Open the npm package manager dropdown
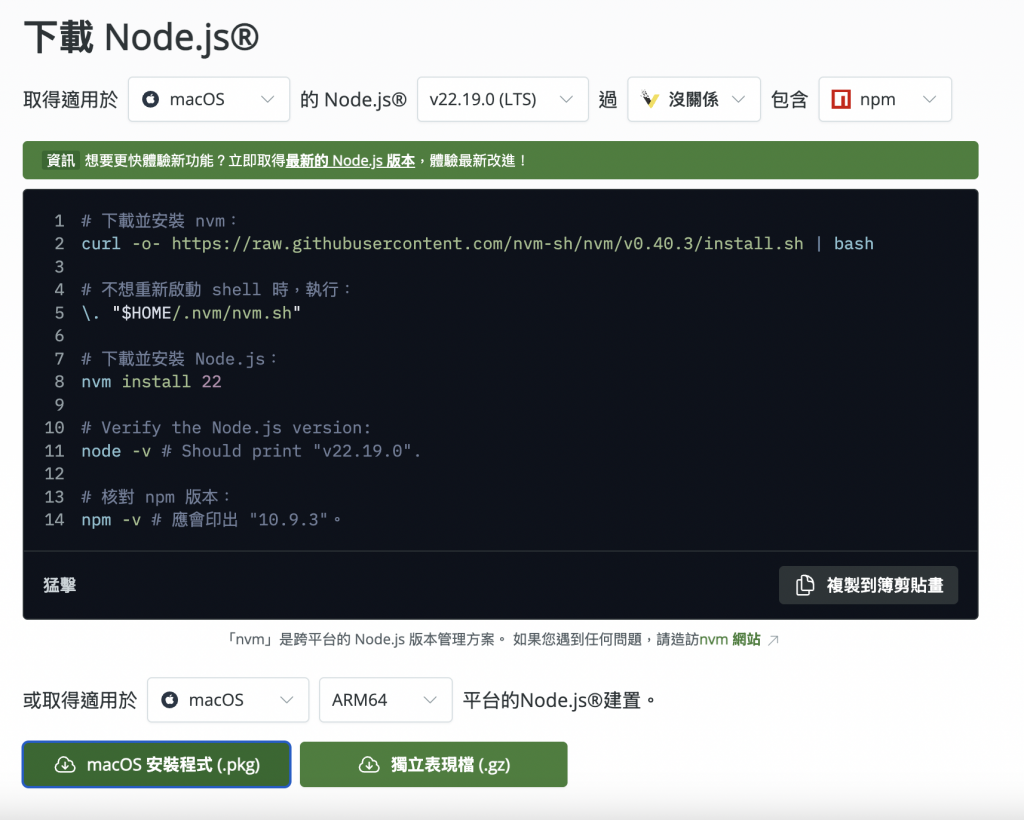Screen dimensions: 1024x820 (x=885, y=99)
